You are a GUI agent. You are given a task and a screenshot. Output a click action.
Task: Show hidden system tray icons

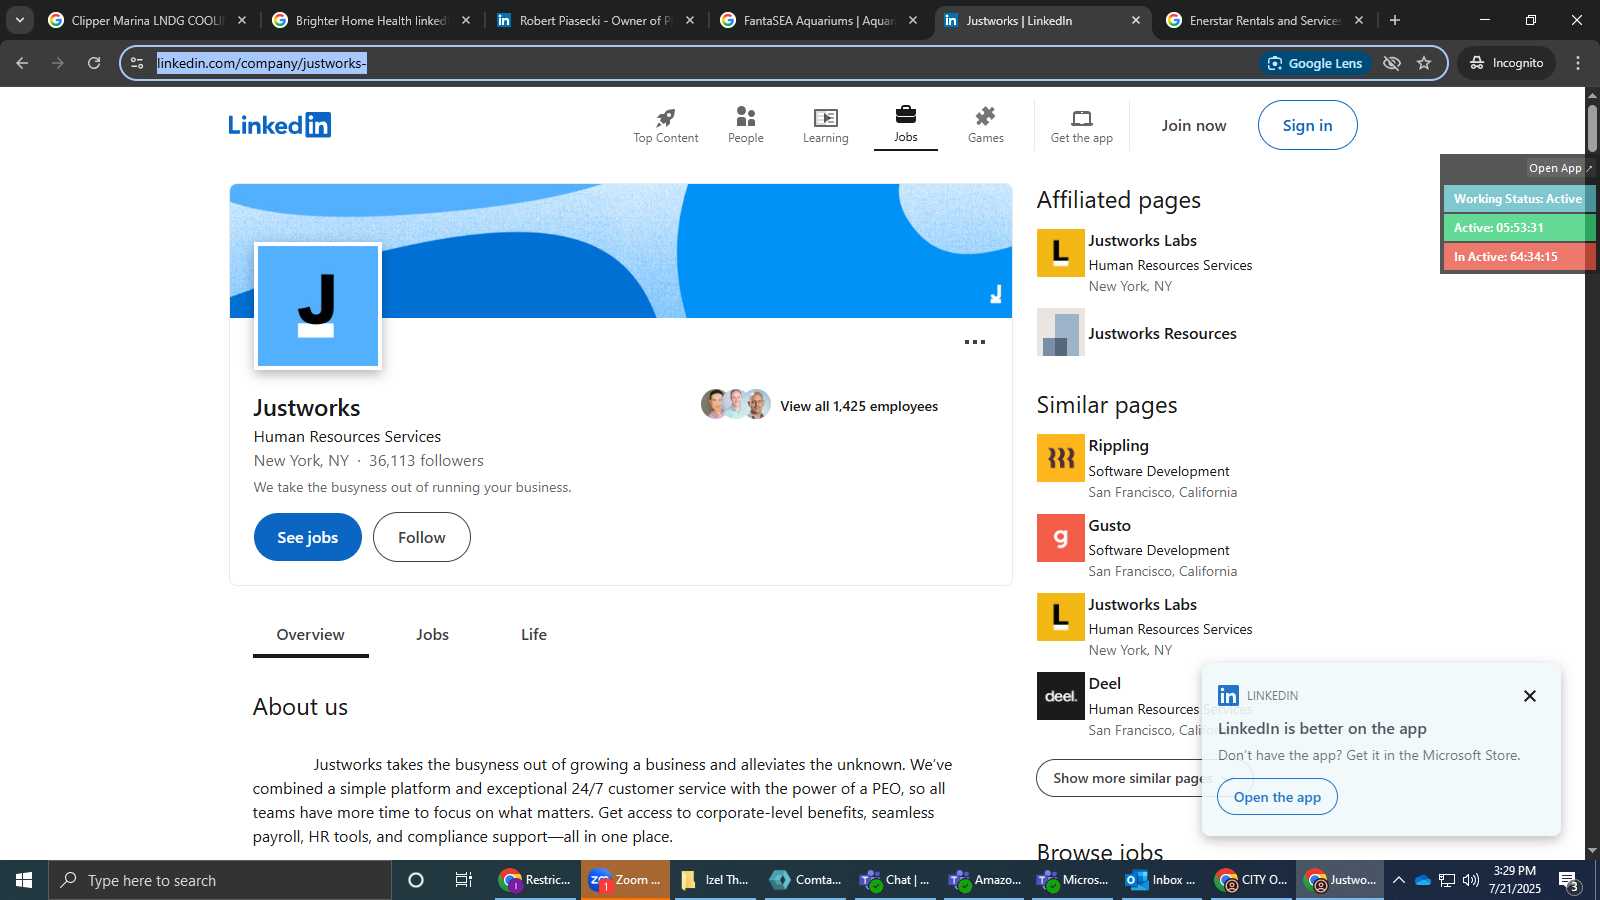(1398, 880)
